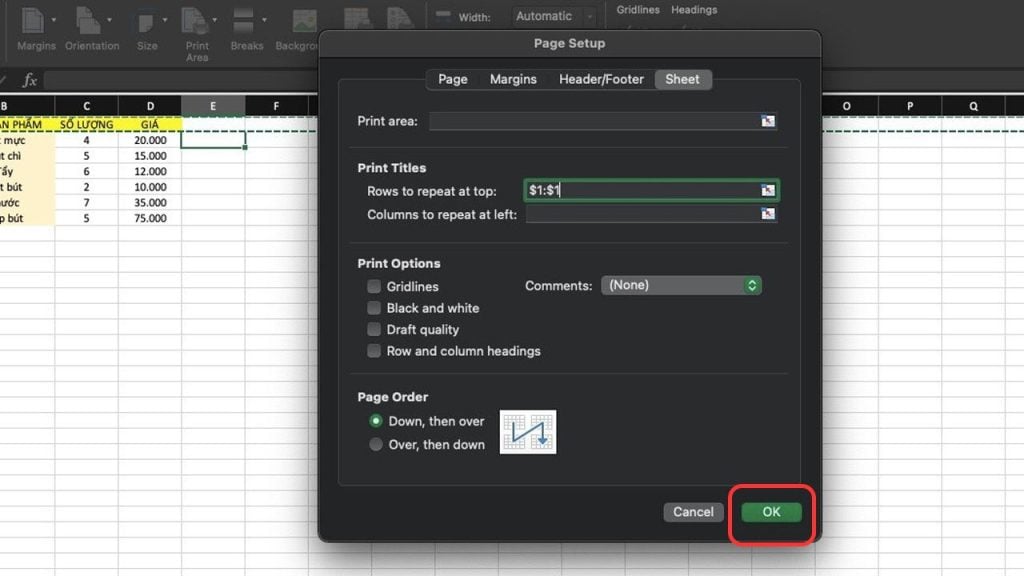Image resolution: width=1024 pixels, height=576 pixels.
Task: Click the fx insert function icon
Action: tap(29, 80)
